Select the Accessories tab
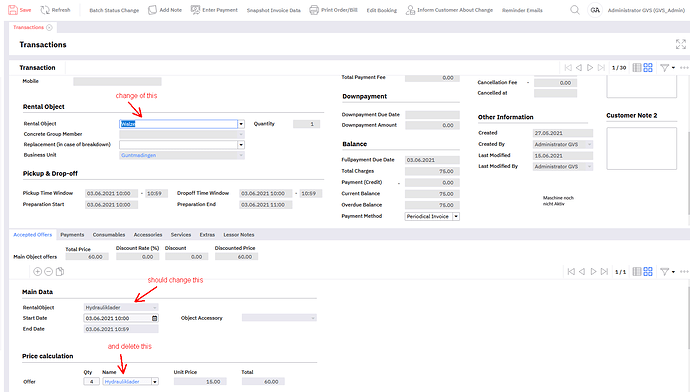This screenshot has width=690, height=392. coord(148,234)
